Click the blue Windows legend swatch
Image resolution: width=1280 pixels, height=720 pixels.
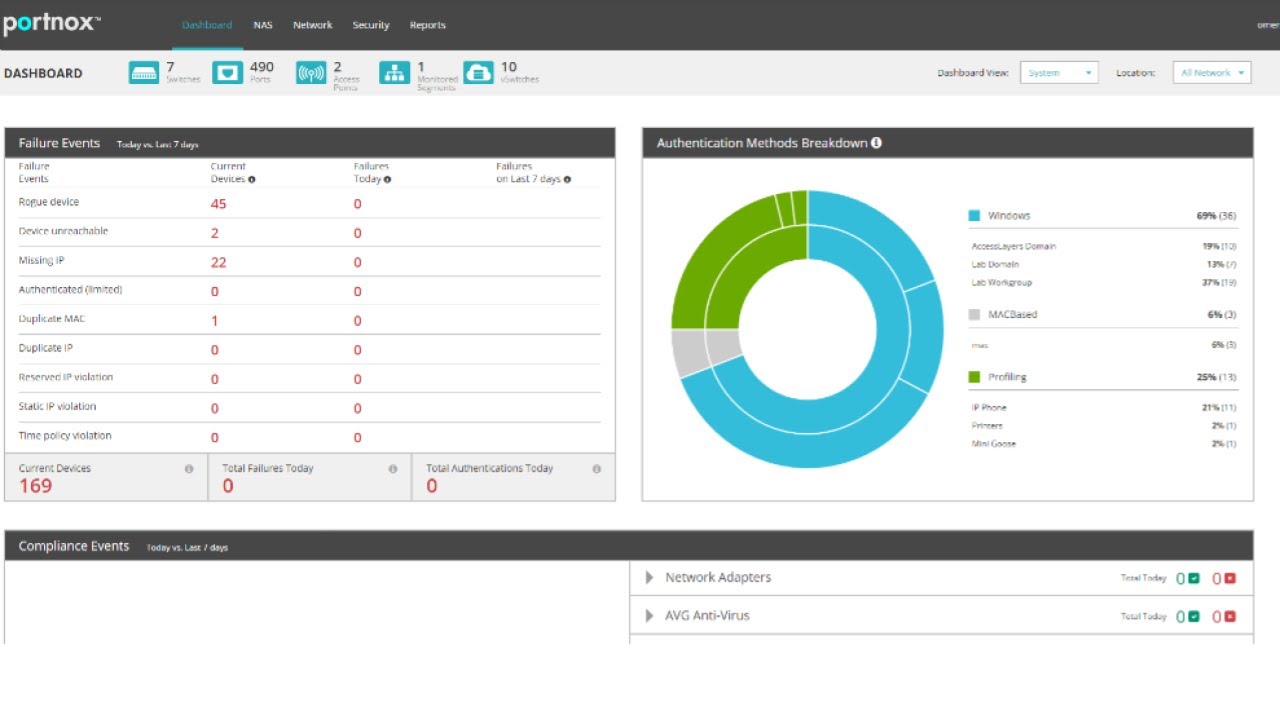click(x=974, y=216)
